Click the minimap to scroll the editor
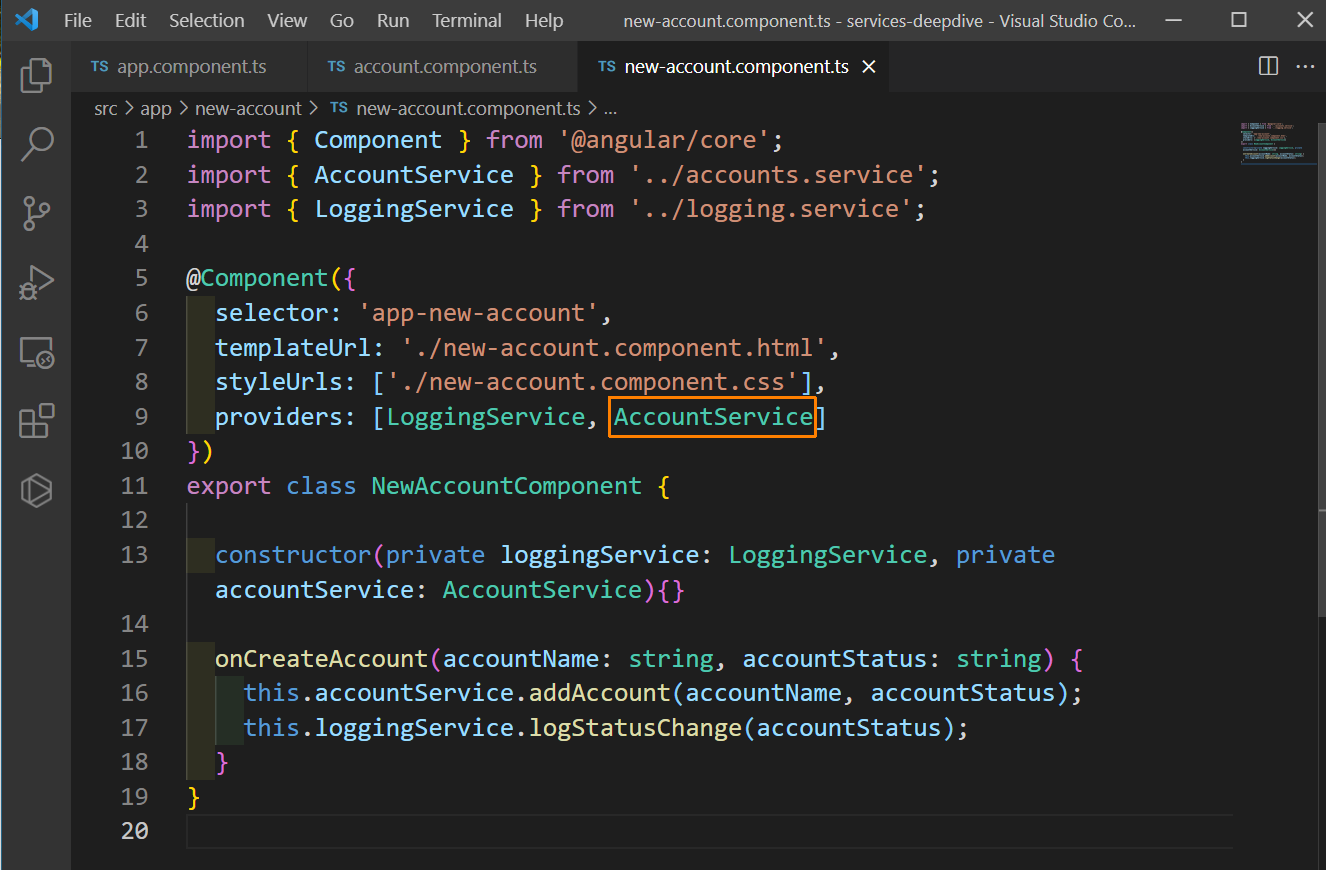The width and height of the screenshot is (1326, 870). point(1278,142)
